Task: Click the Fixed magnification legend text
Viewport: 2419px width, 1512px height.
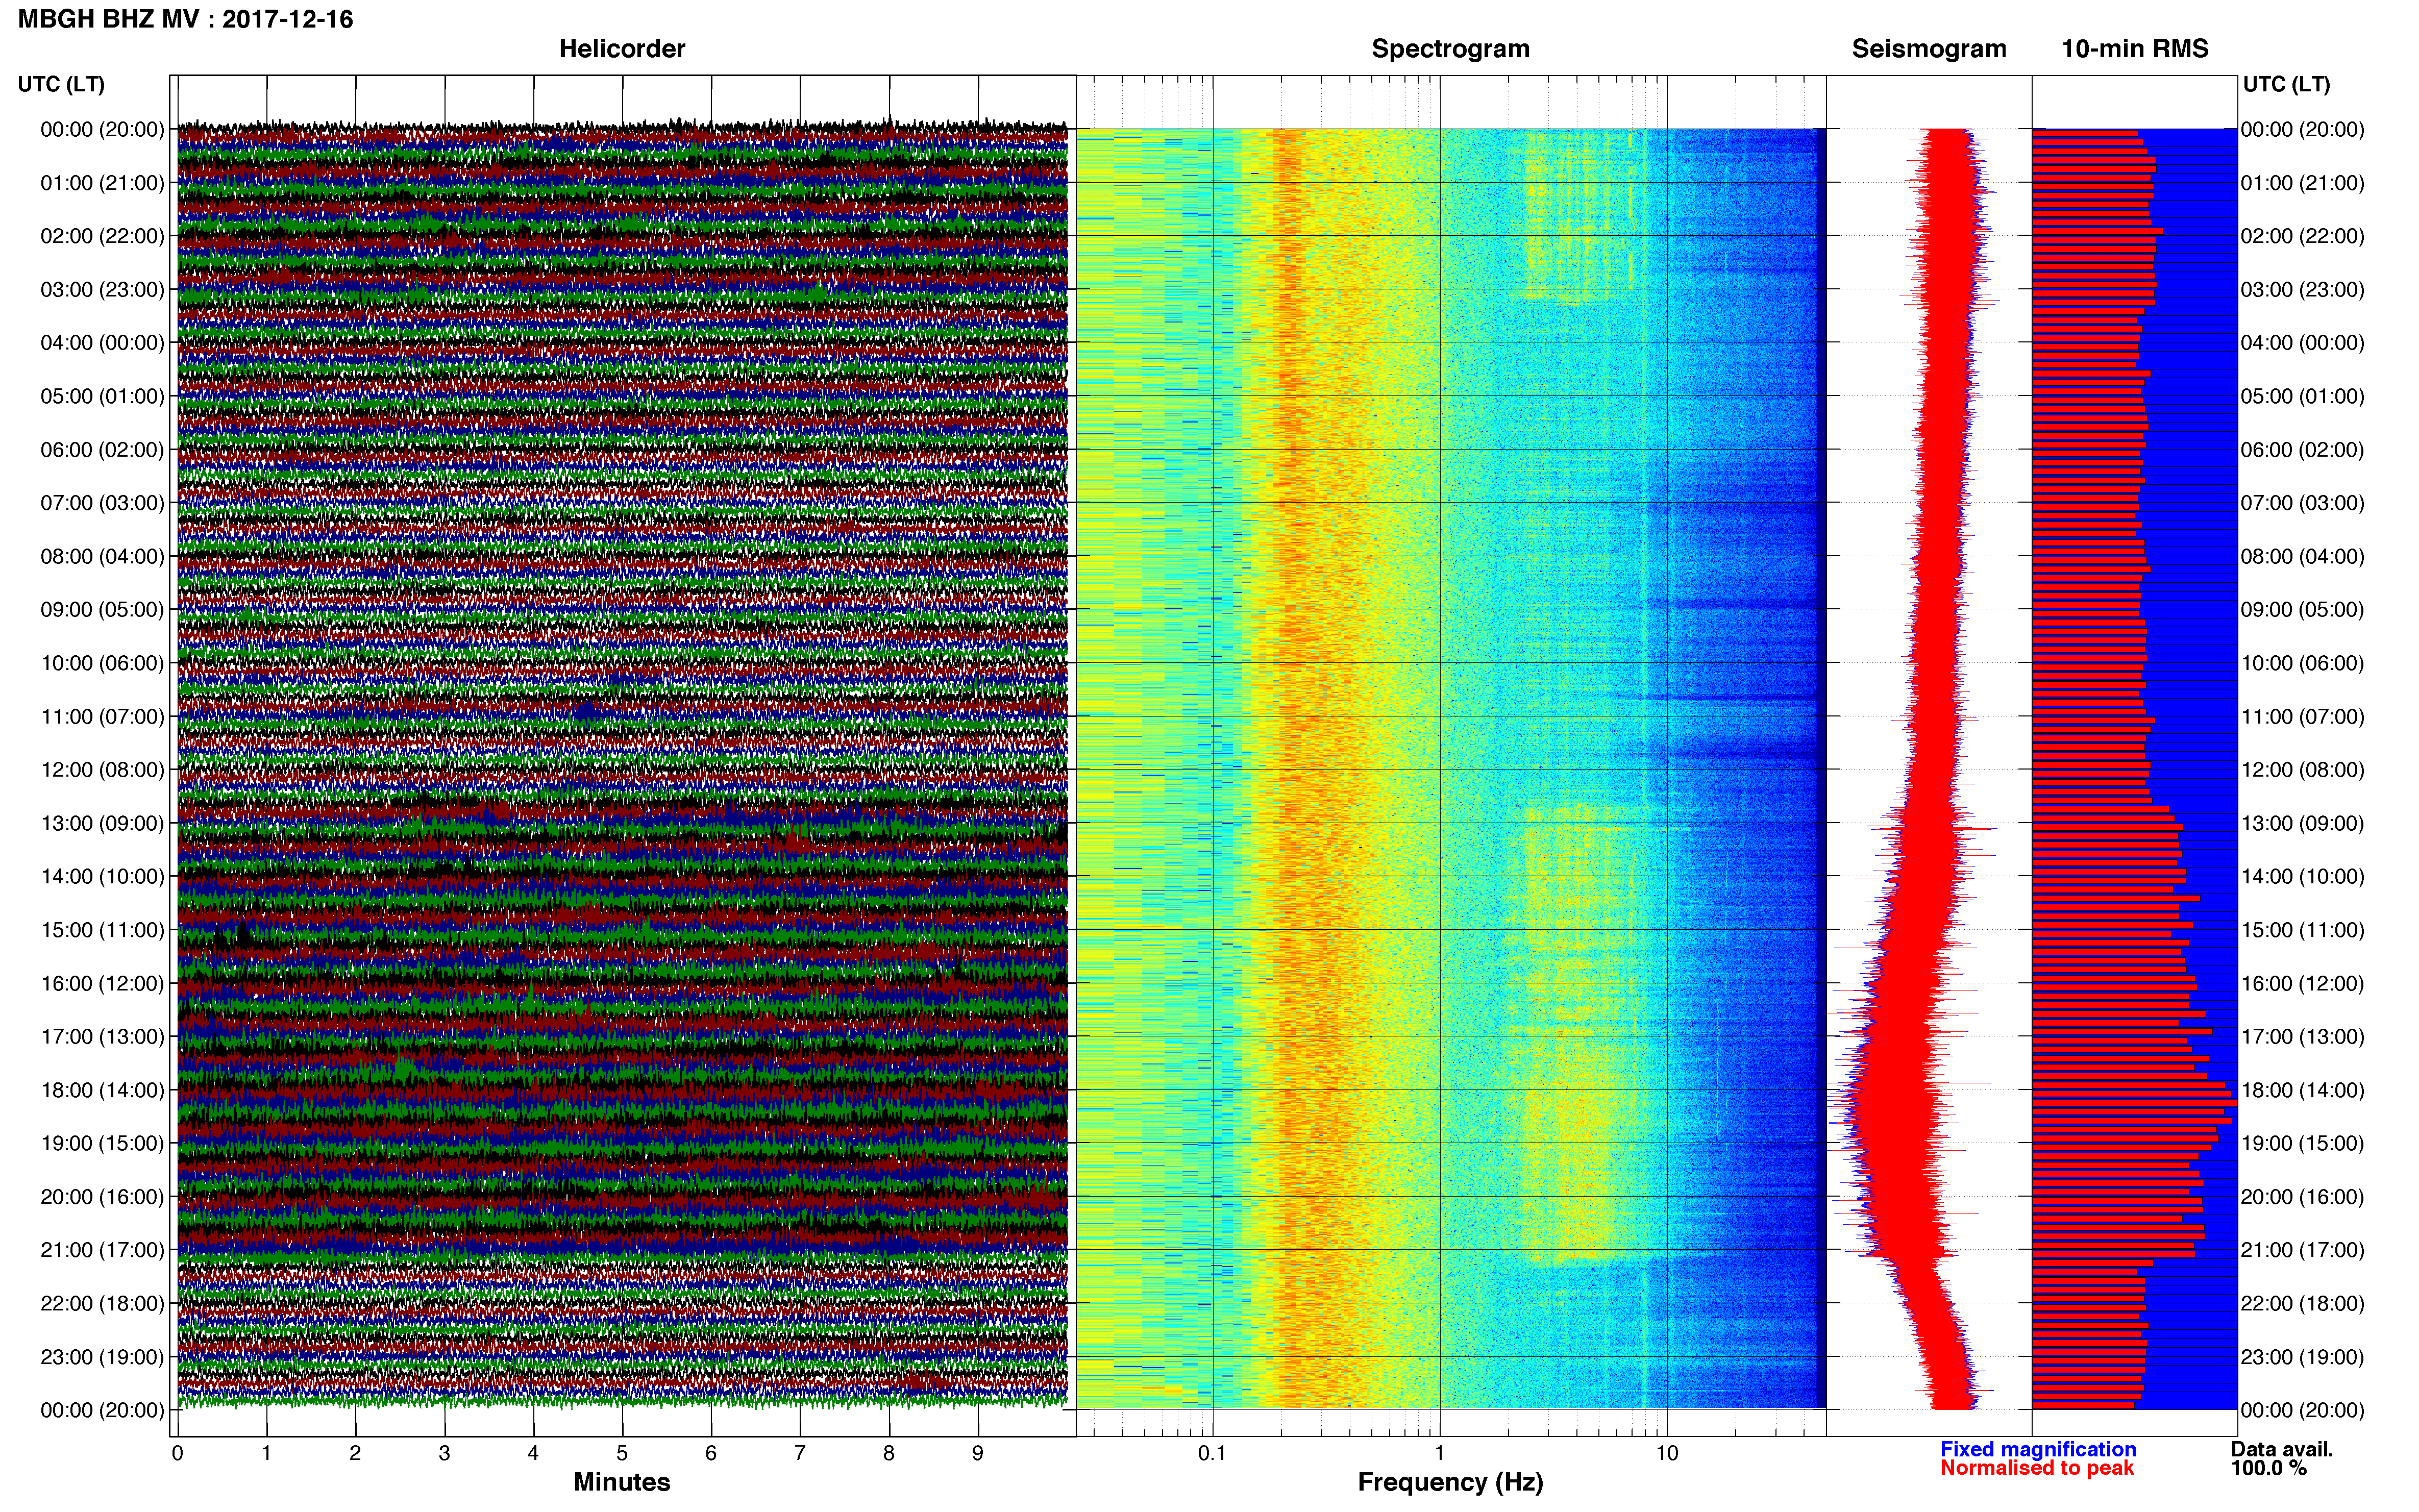Action: pyautogui.click(x=2038, y=1449)
